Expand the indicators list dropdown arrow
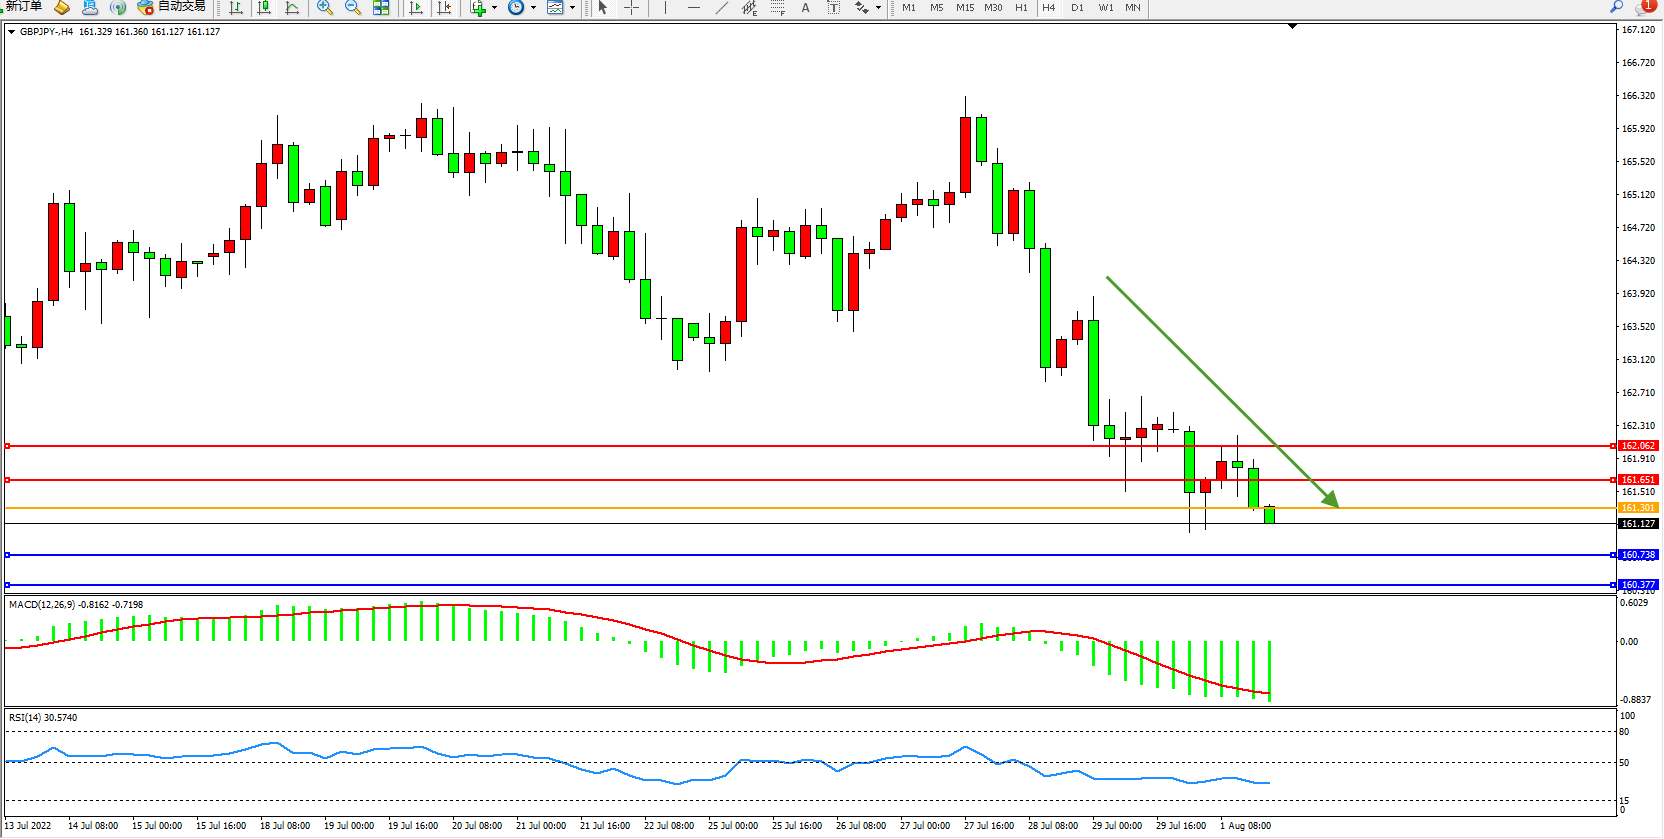The image size is (1664, 839). (x=494, y=8)
